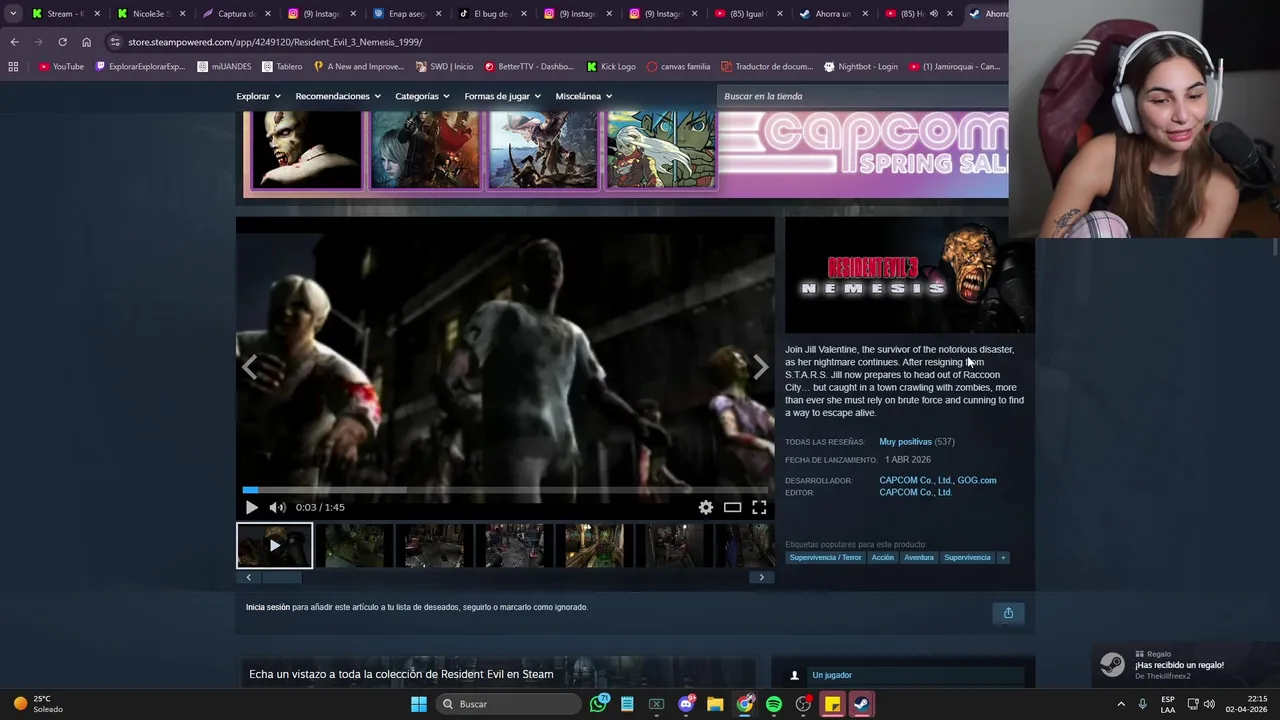
Task: Open Spotify from the taskbar
Action: pos(774,704)
